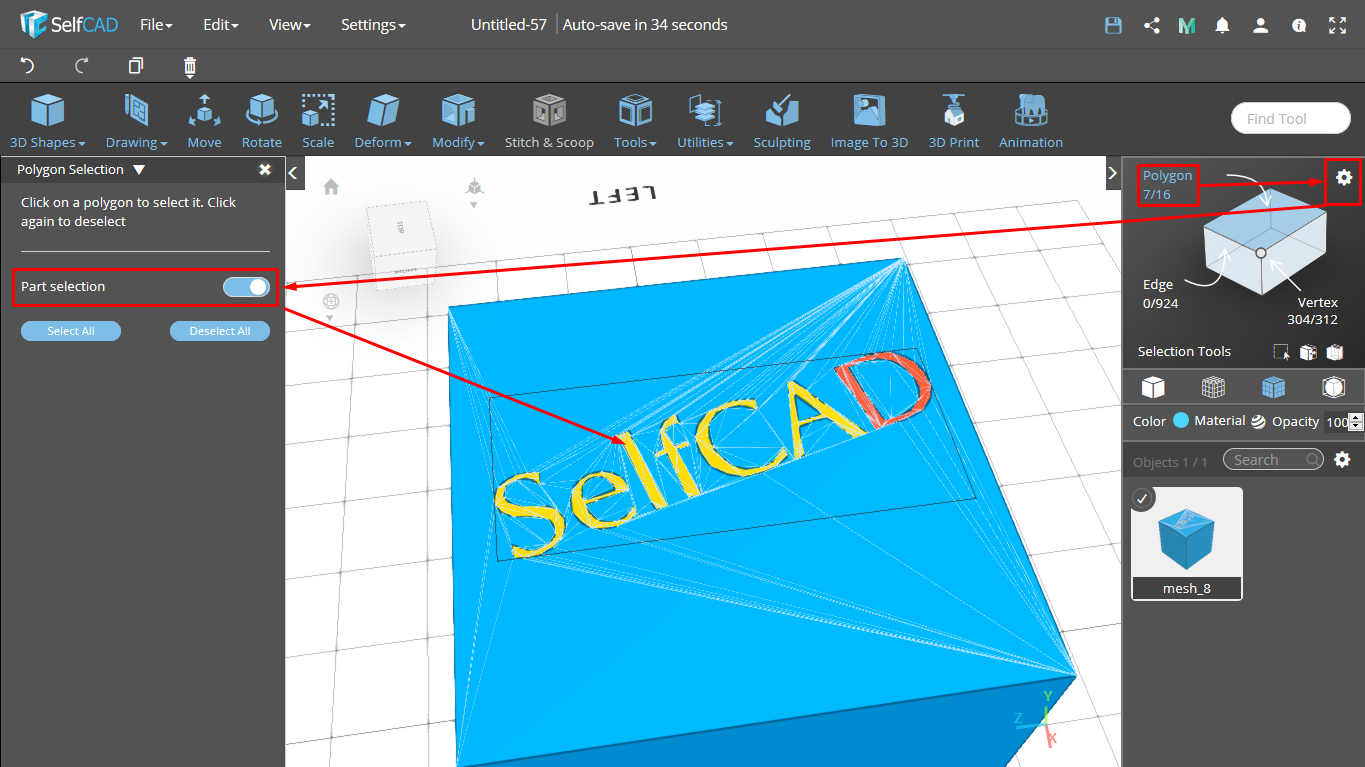The image size is (1365, 767).
Task: Open the MyMiniFactory M icon
Action: coord(1187,25)
